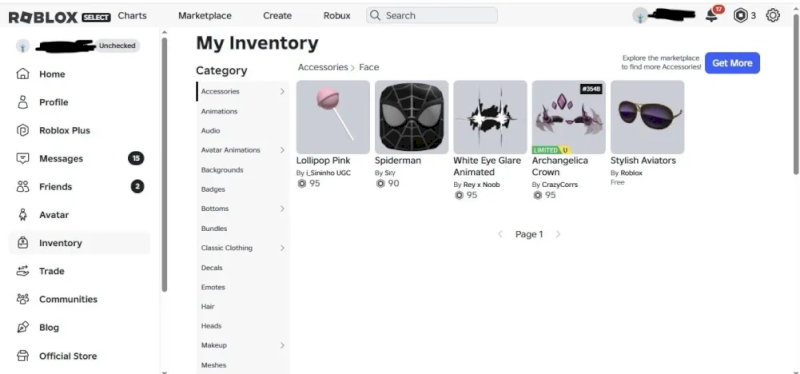Click the Get More button
This screenshot has height=374, width=800.
732,63
